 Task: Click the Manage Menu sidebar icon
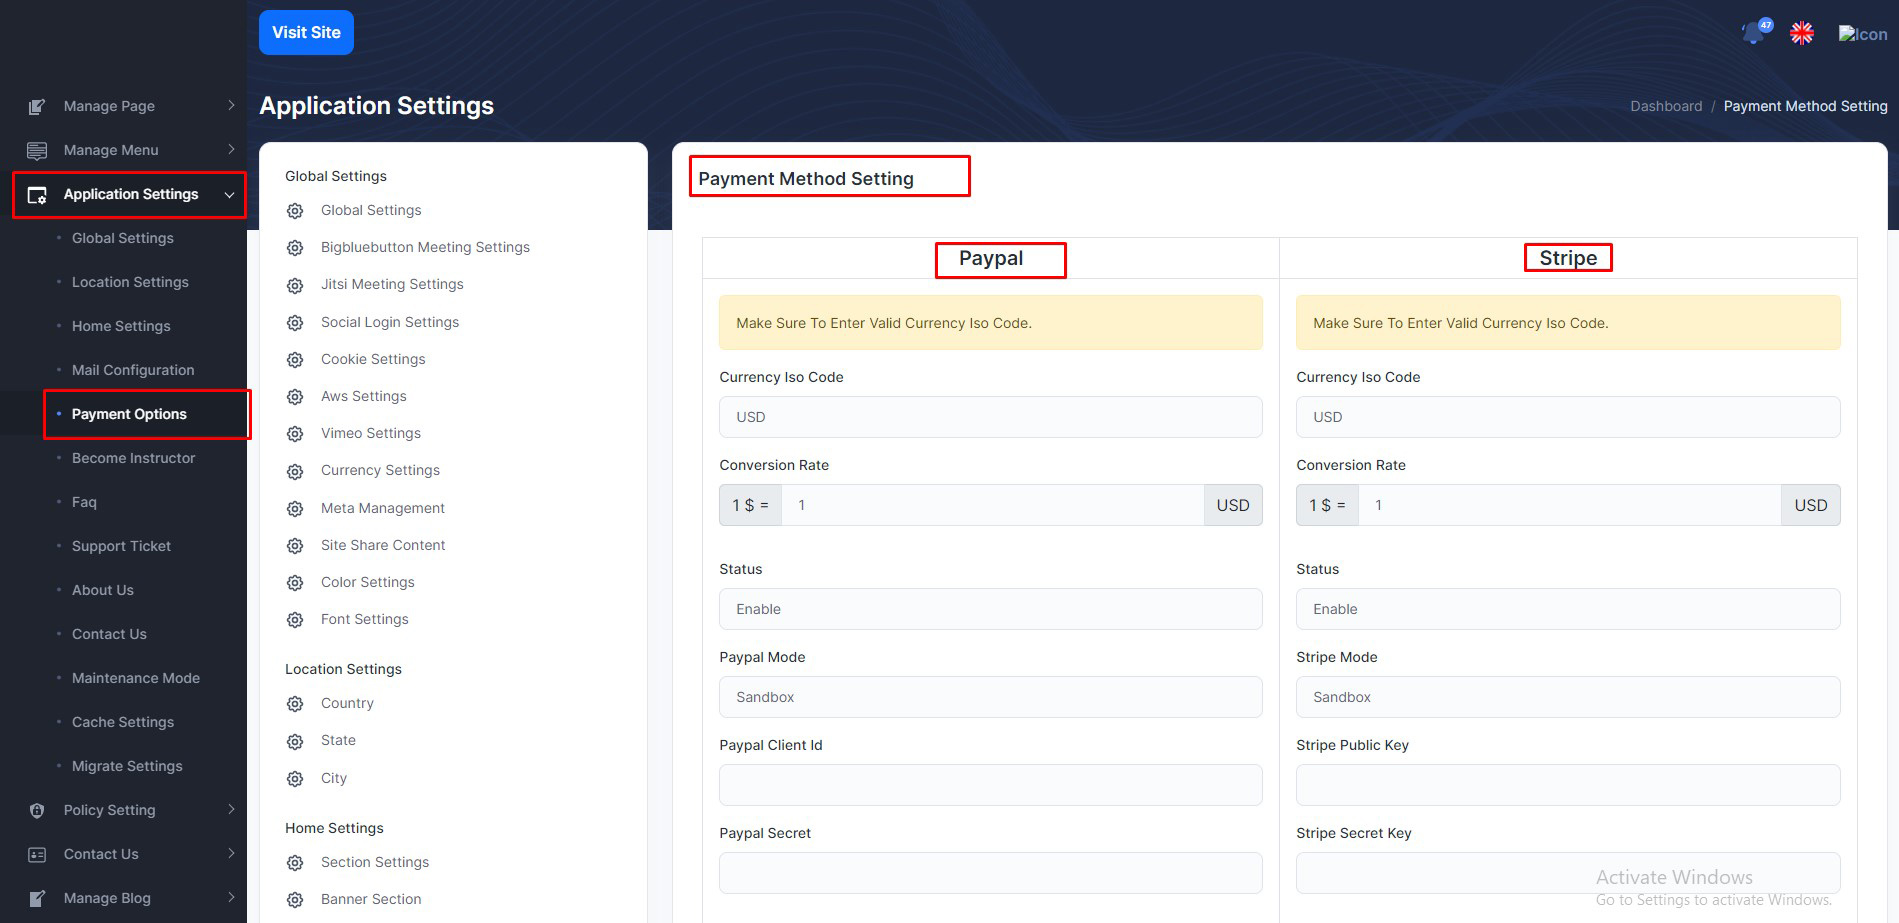(x=37, y=150)
